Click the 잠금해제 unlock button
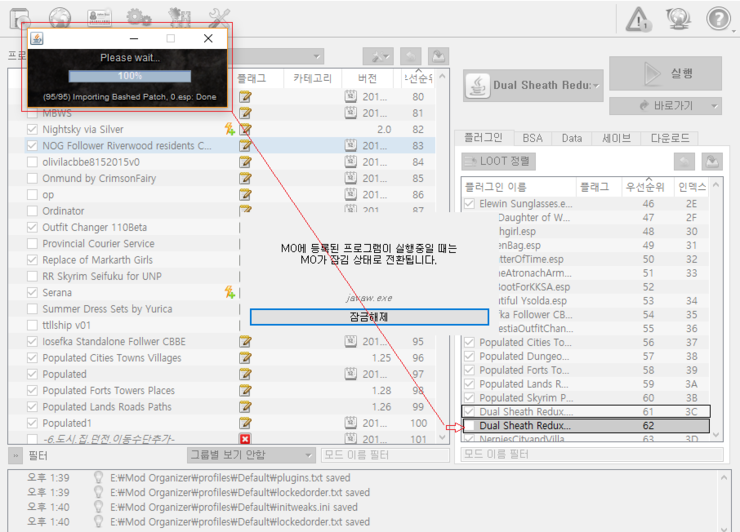Viewport: 740px width, 532px height. click(369, 317)
